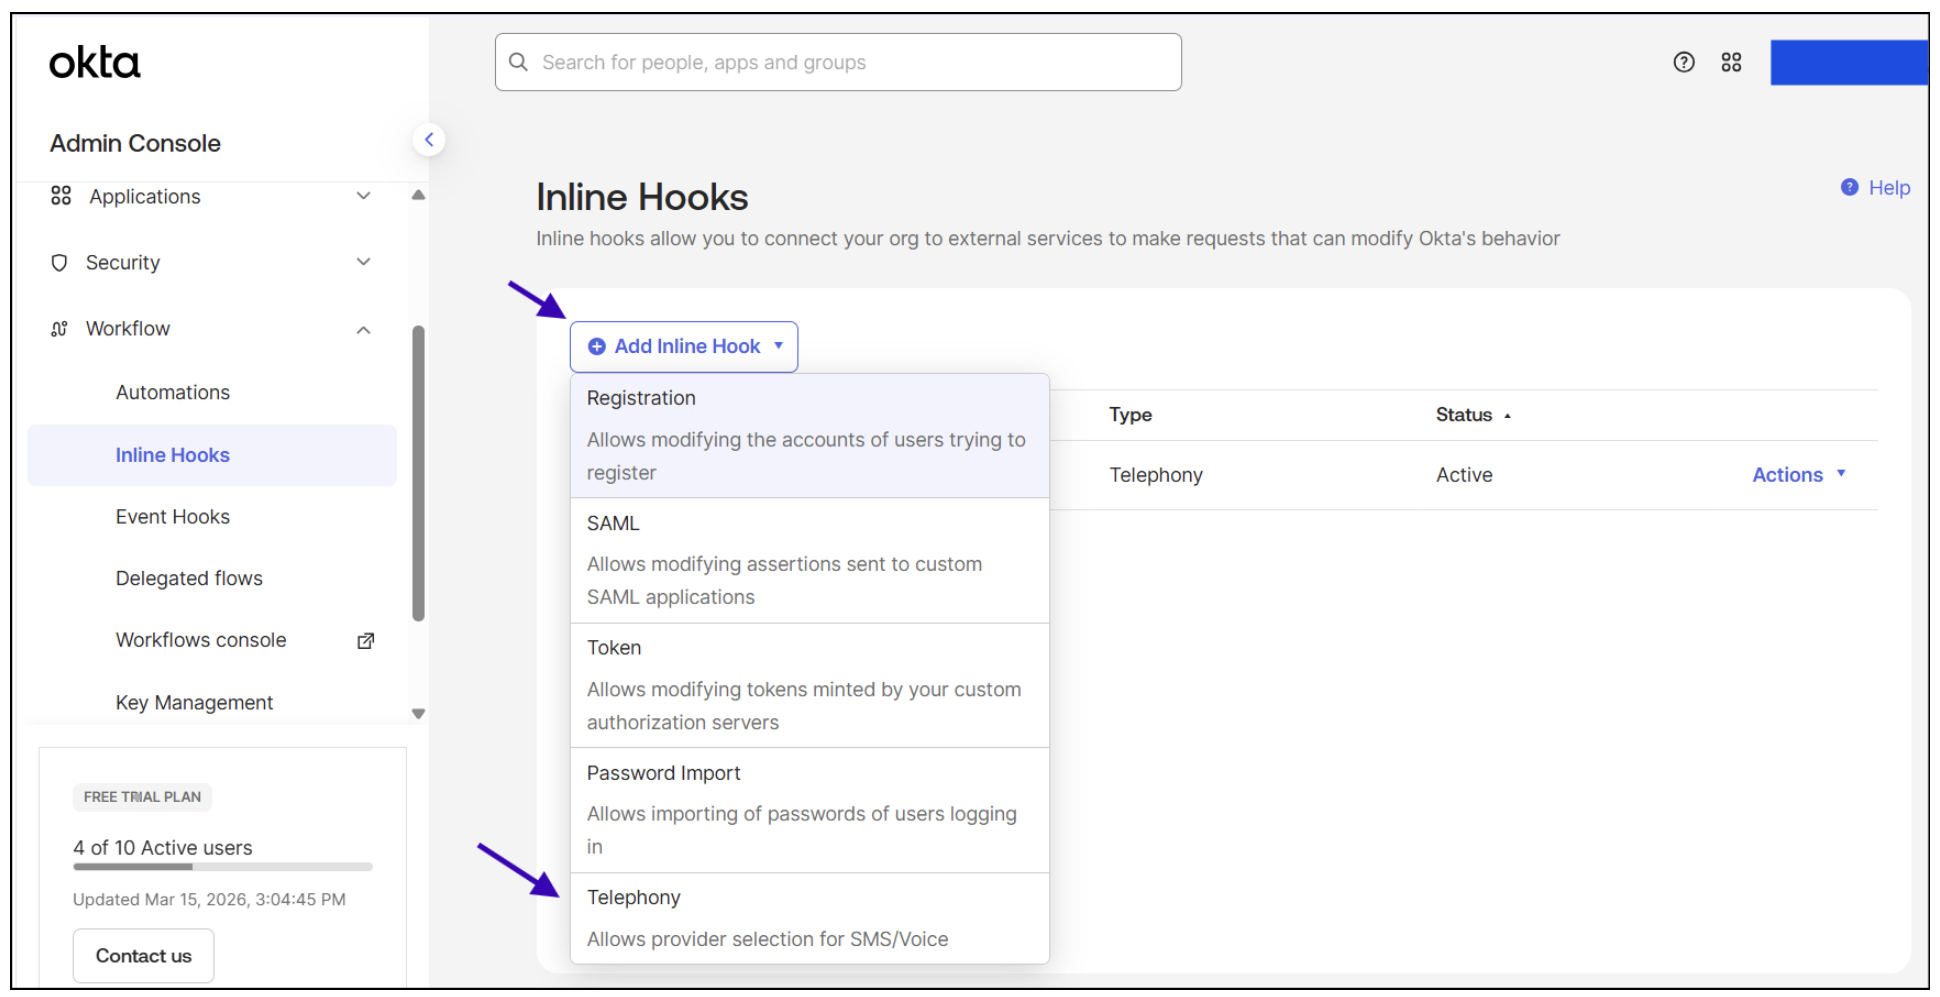
Task: Click the plus icon on Add Inline Hook
Action: (x=597, y=346)
